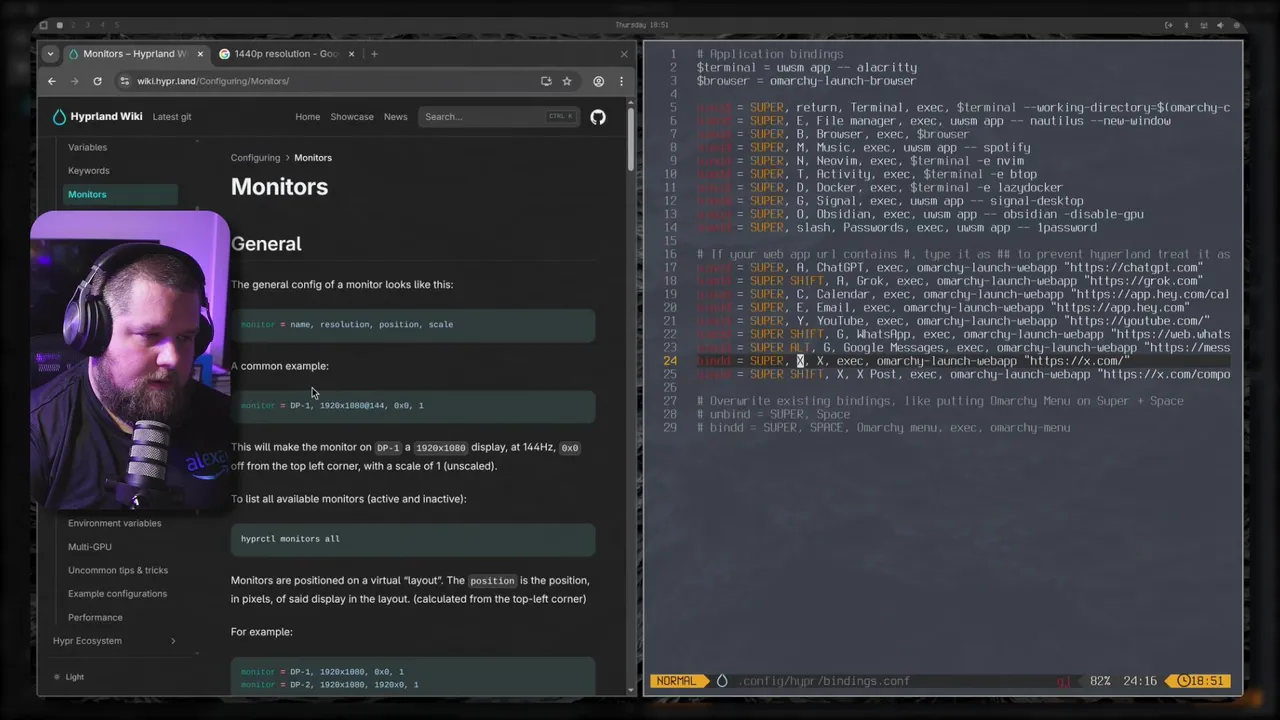Open the browser profile icon
The width and height of the screenshot is (1280, 720).
tap(598, 81)
